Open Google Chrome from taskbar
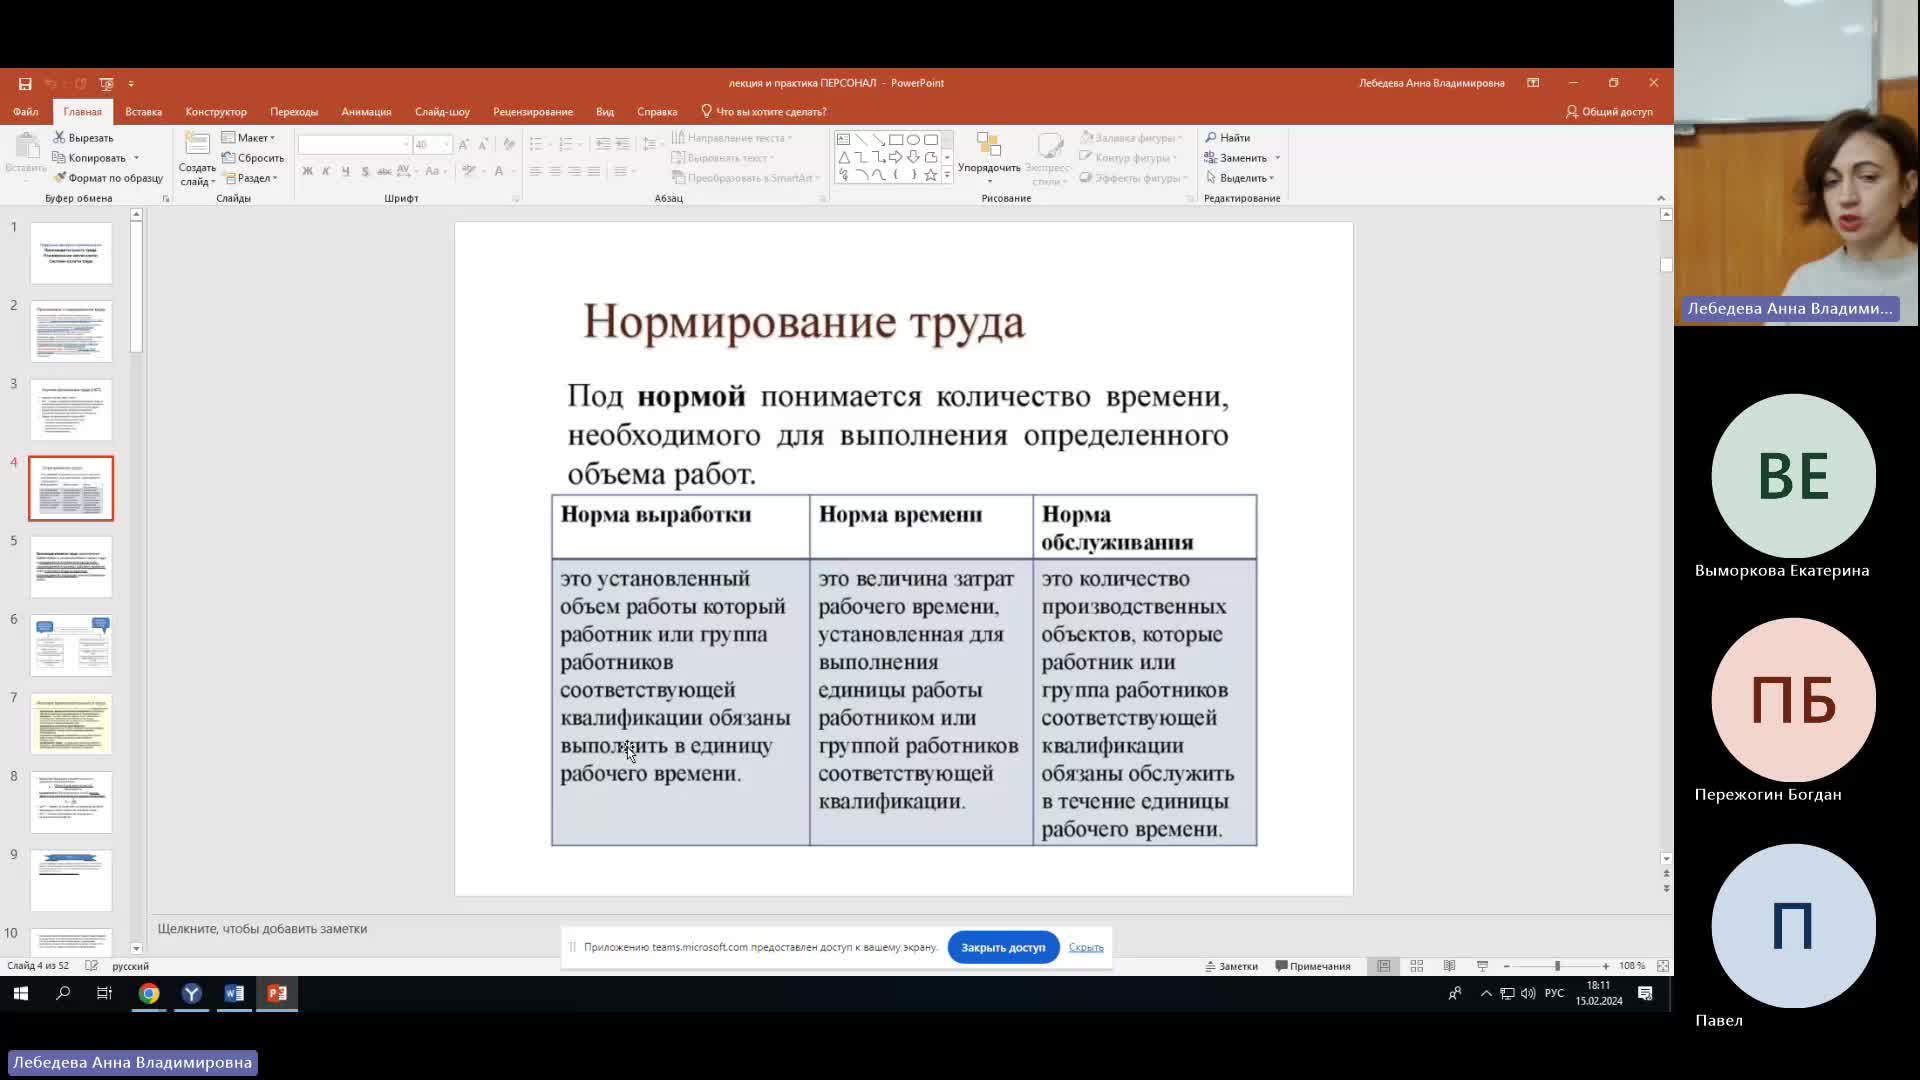 point(149,993)
